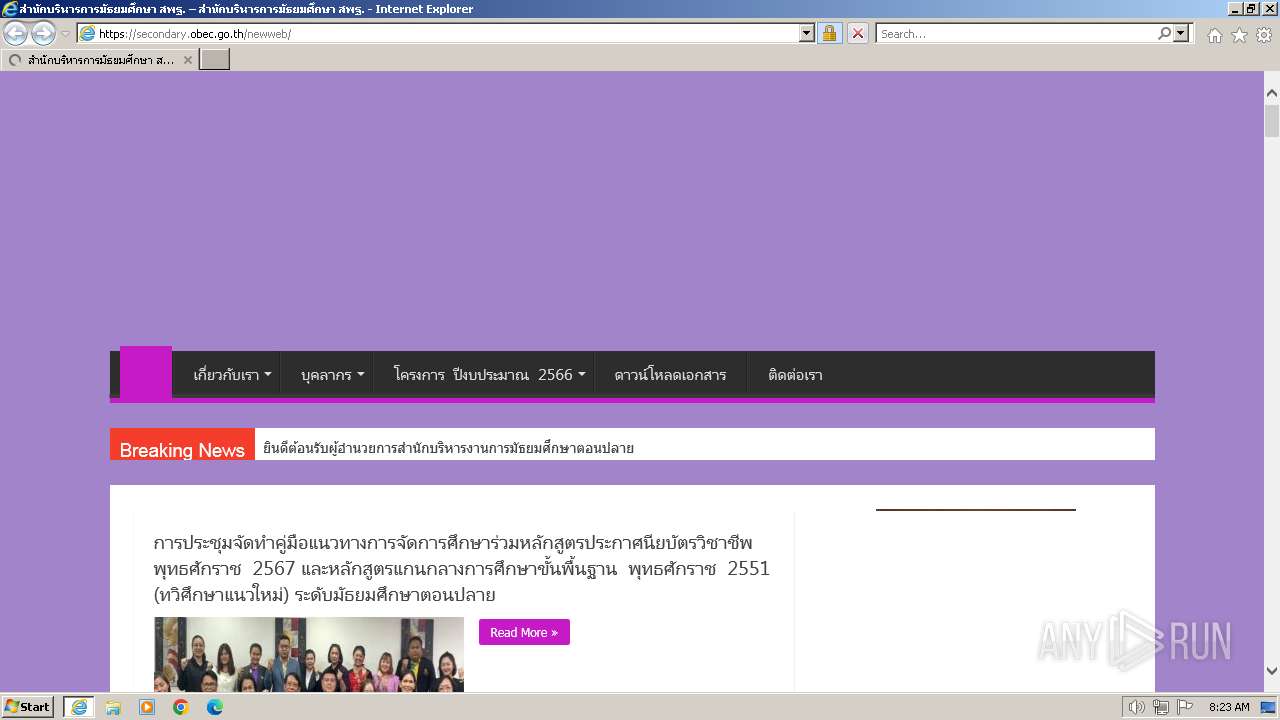
Task: Click the network tray icon
Action: point(1161,707)
